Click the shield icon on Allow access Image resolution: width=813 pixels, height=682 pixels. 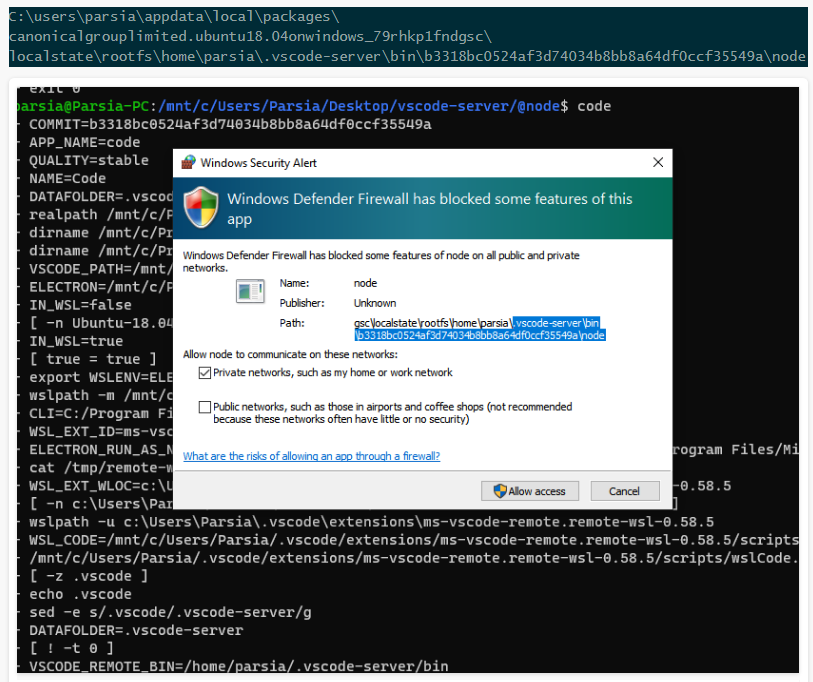tap(500, 491)
